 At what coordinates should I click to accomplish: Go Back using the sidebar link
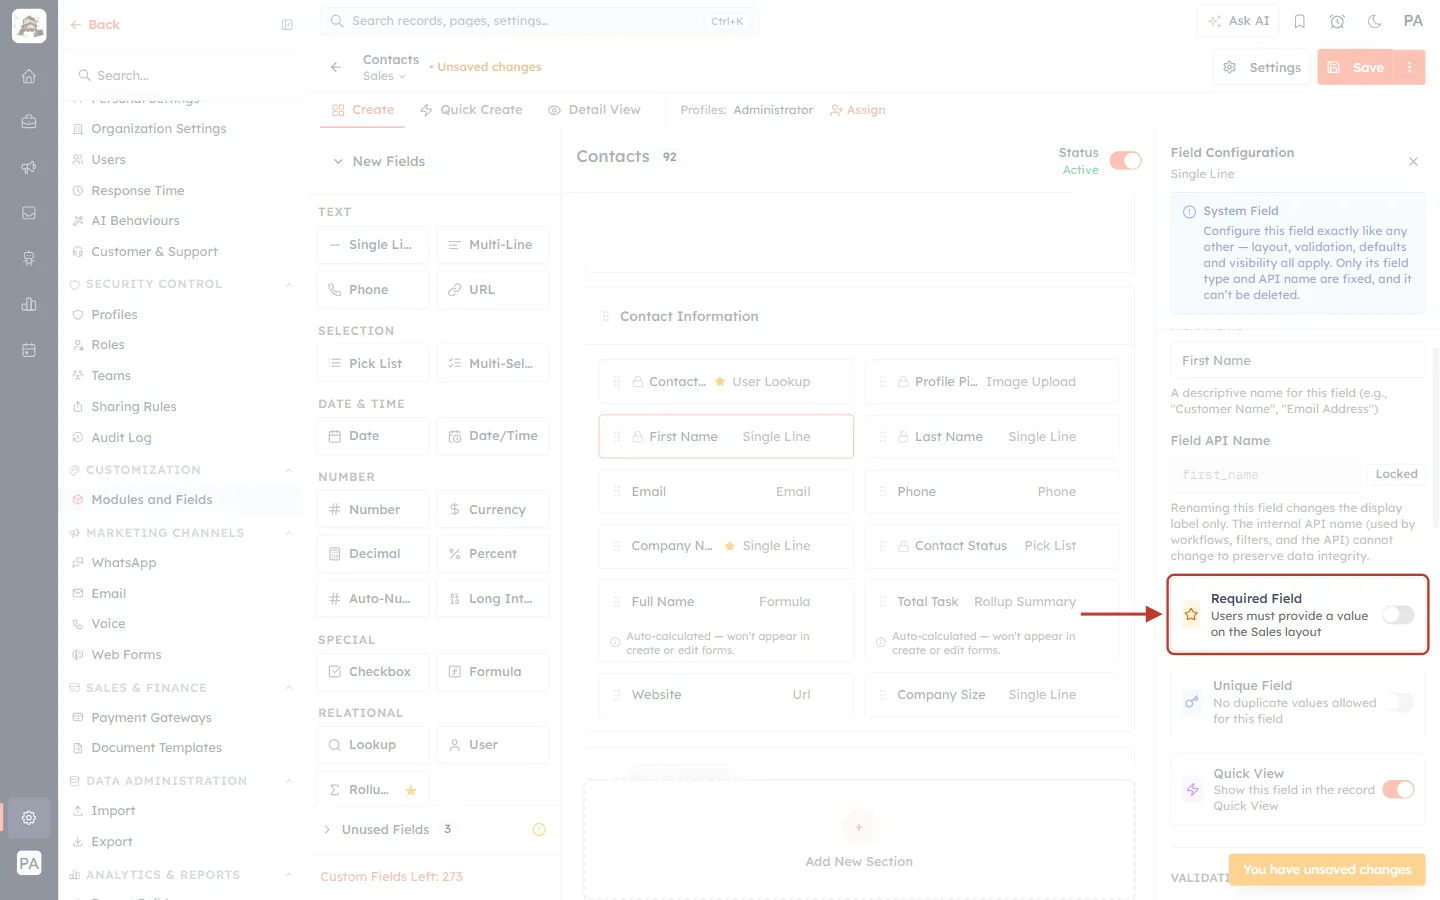[95, 25]
